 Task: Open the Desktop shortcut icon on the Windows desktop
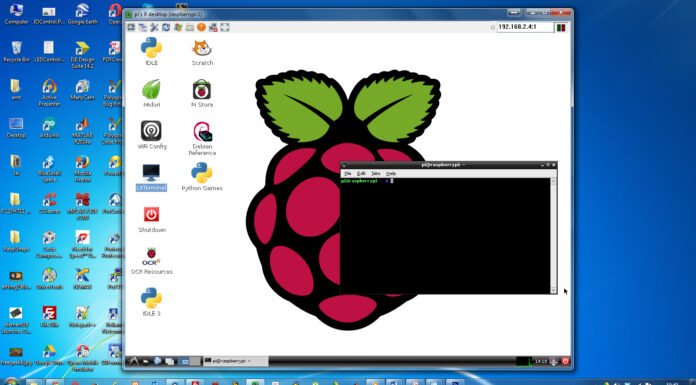point(16,127)
